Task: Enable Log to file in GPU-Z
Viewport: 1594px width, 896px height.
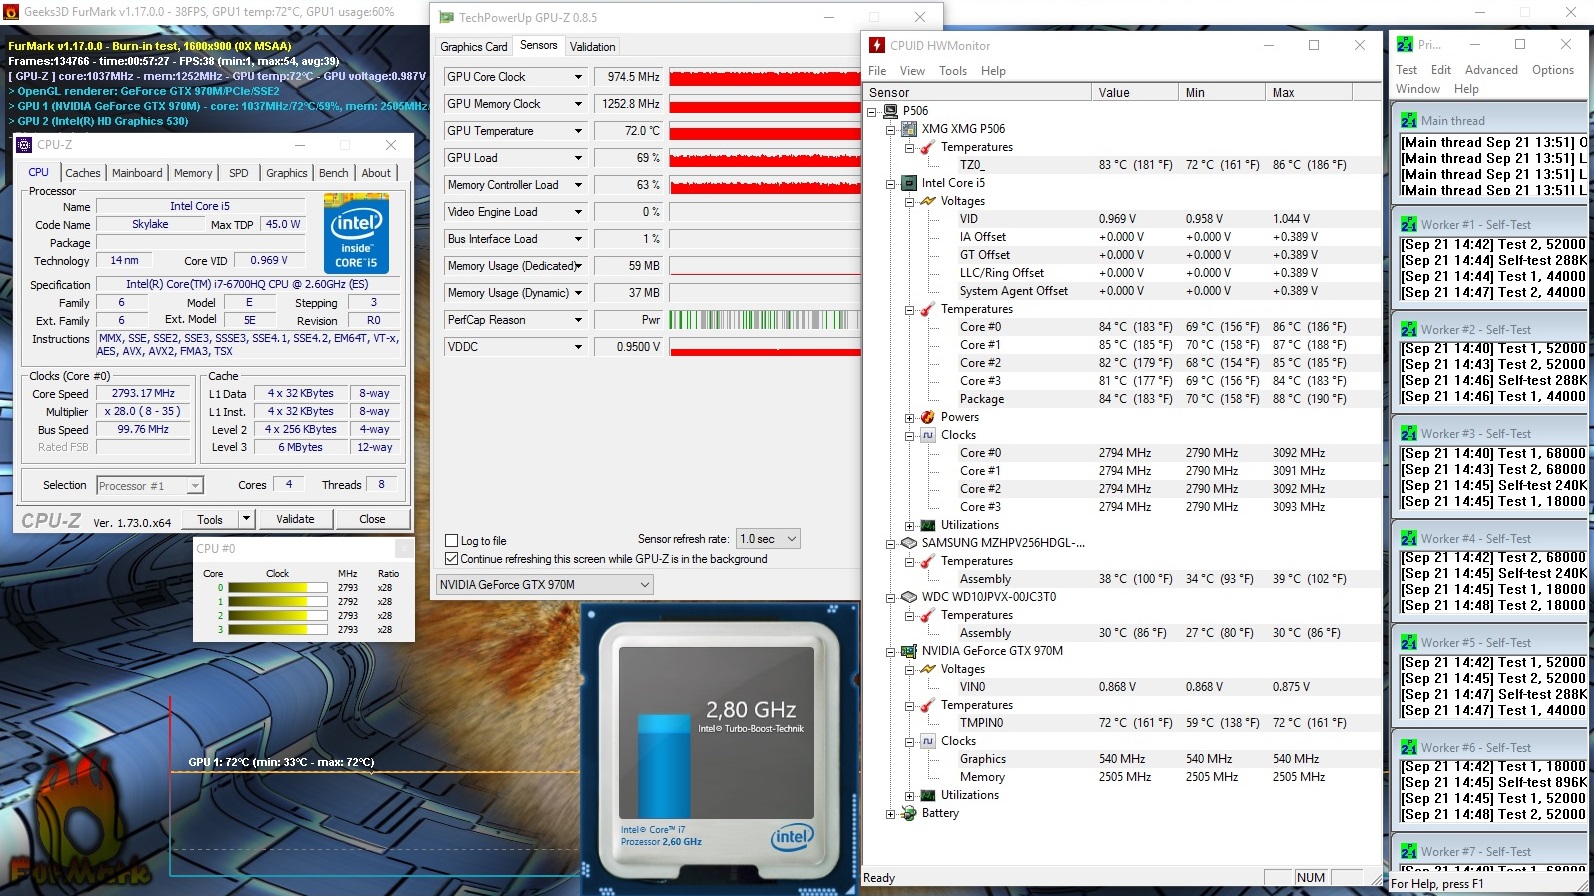Action: pos(452,541)
